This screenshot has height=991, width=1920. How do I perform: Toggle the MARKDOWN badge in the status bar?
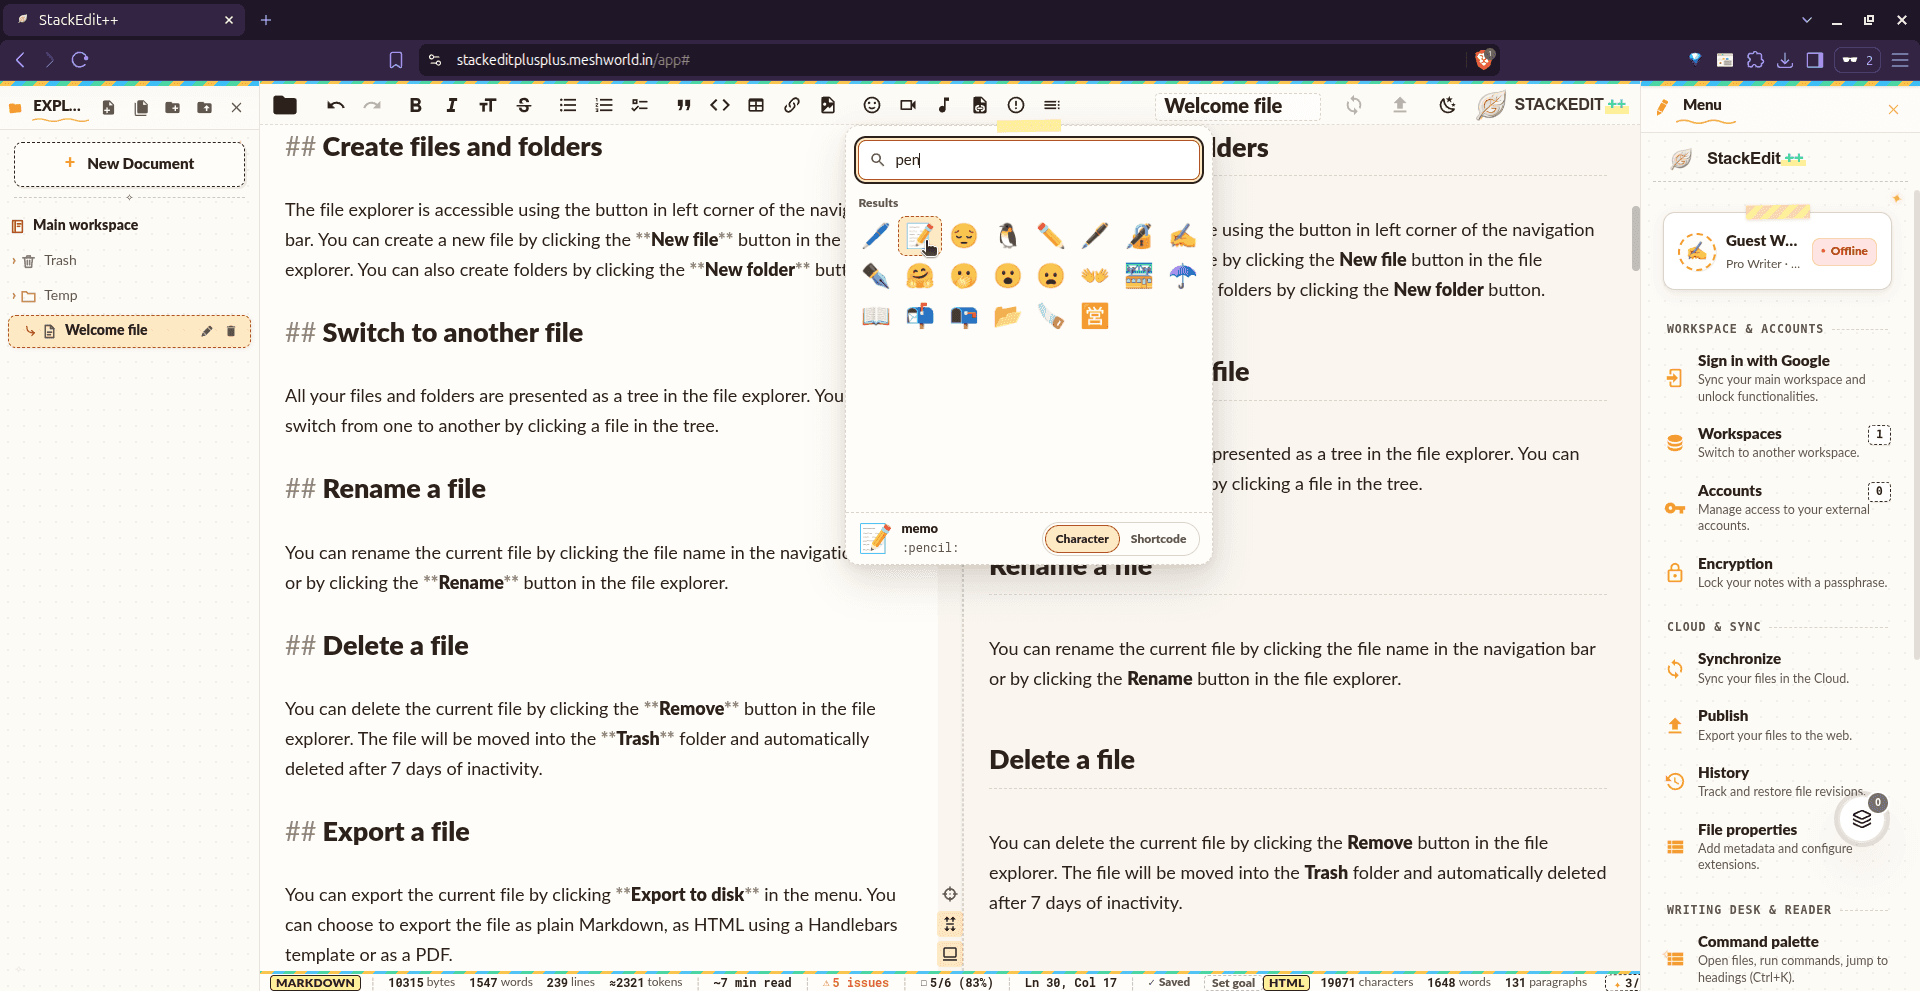pos(315,983)
